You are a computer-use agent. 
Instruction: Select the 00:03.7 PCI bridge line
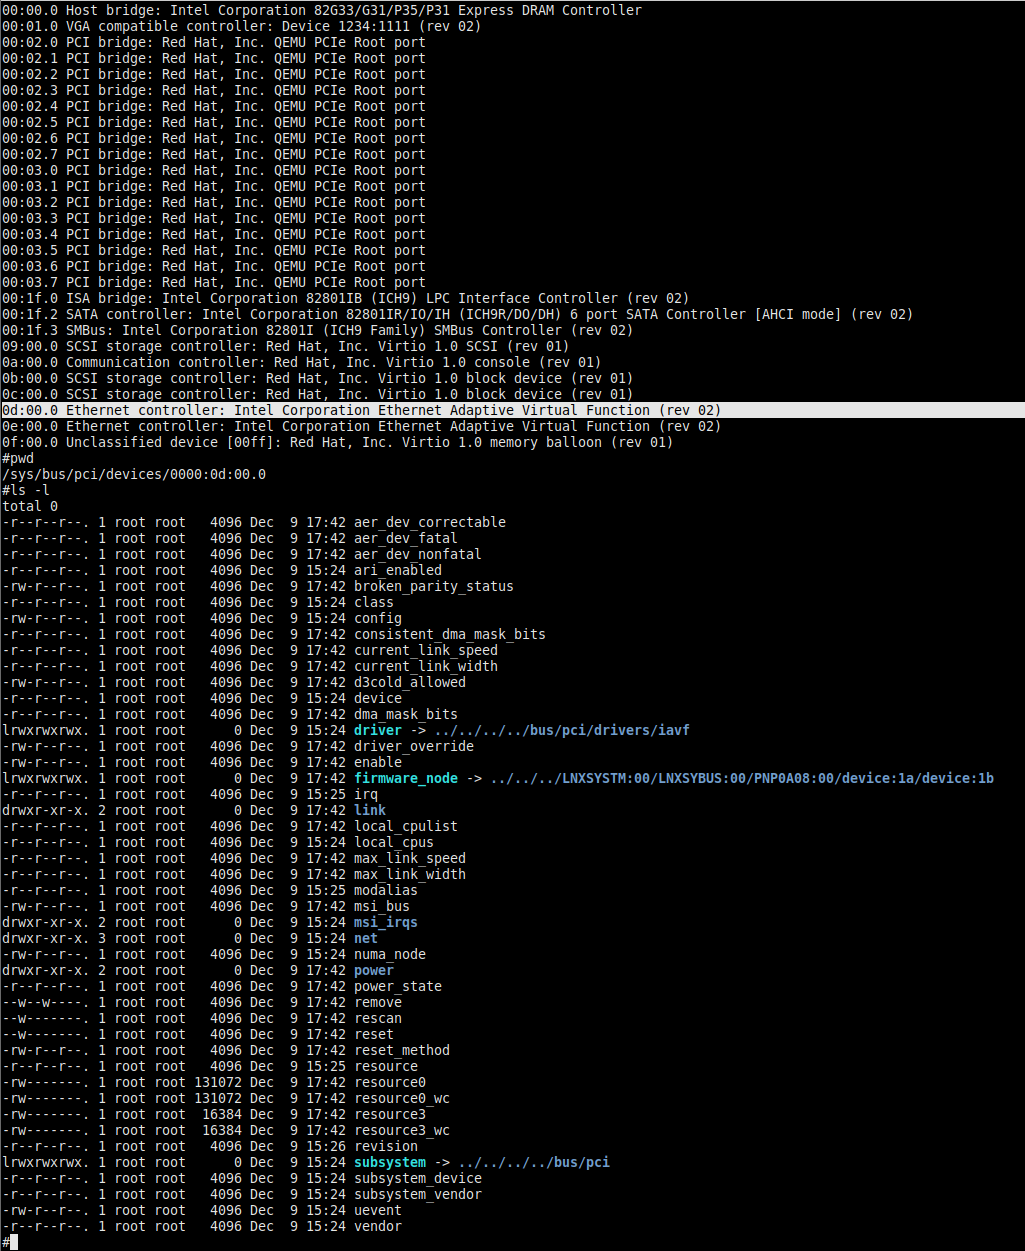click(x=214, y=282)
